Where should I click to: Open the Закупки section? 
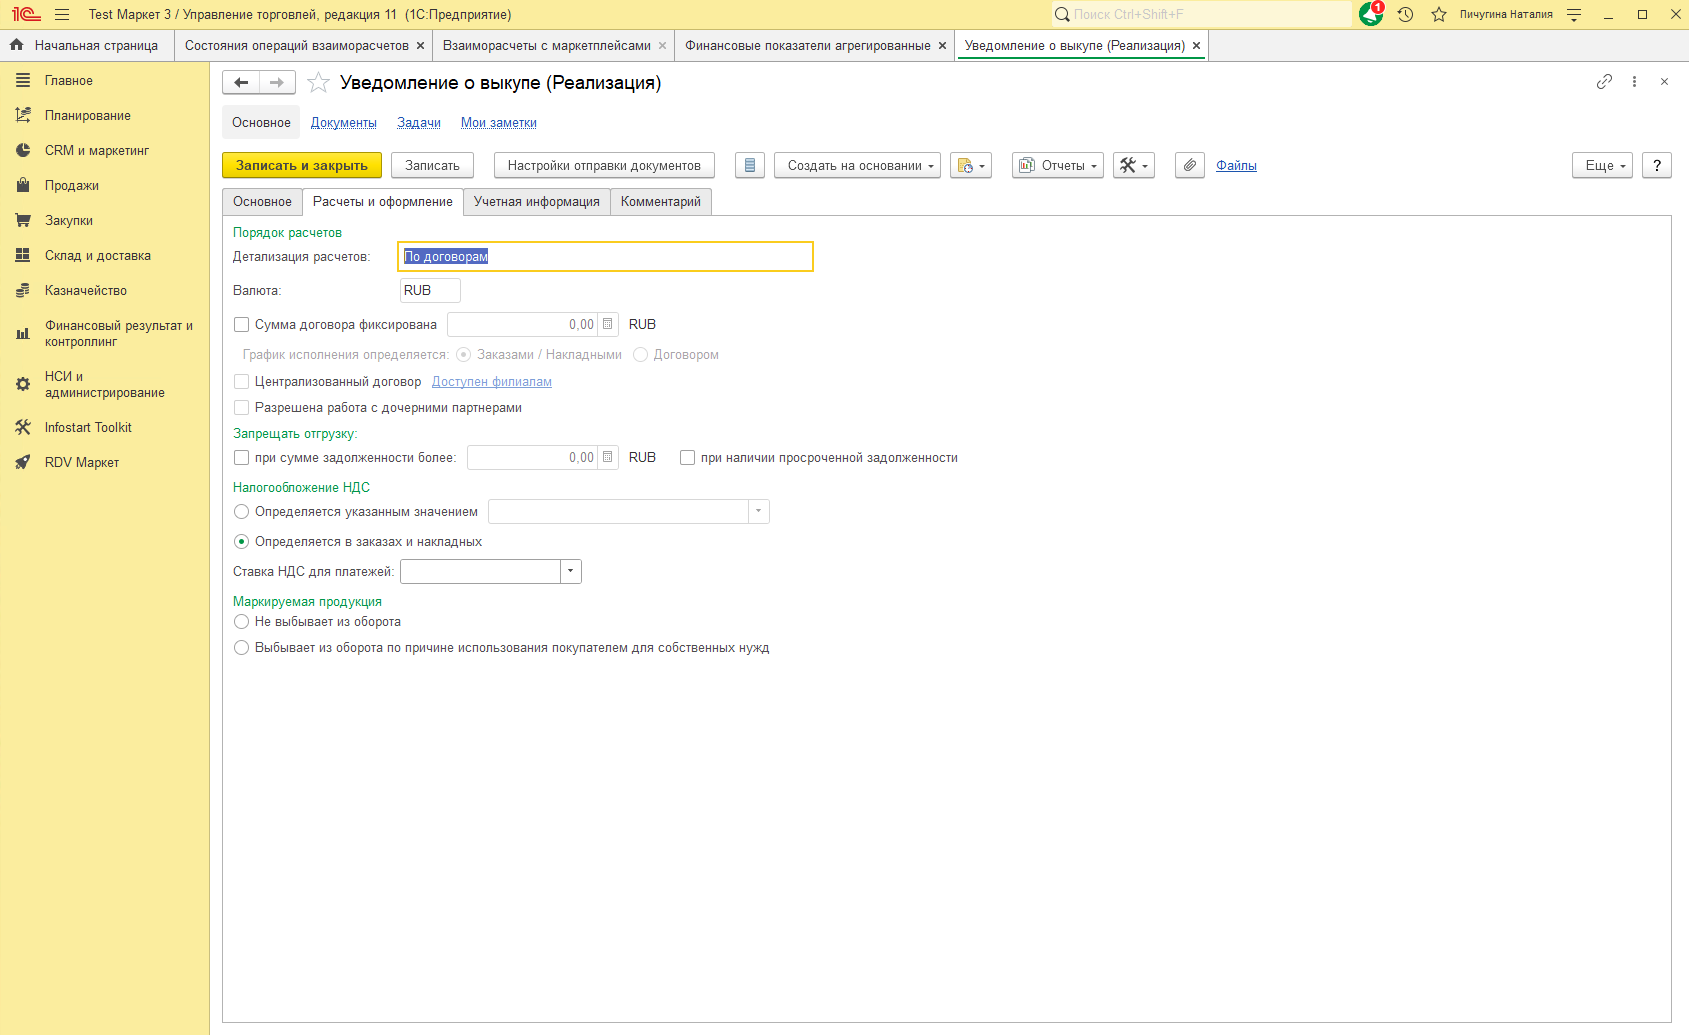click(x=69, y=221)
